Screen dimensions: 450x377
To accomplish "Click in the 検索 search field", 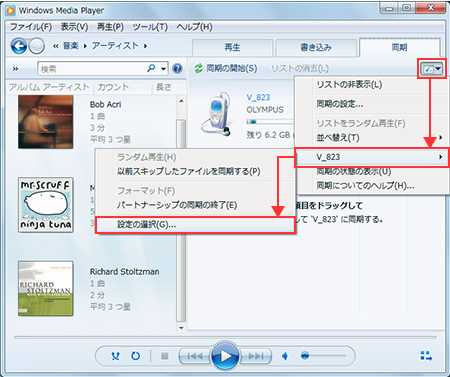I will 93,69.
